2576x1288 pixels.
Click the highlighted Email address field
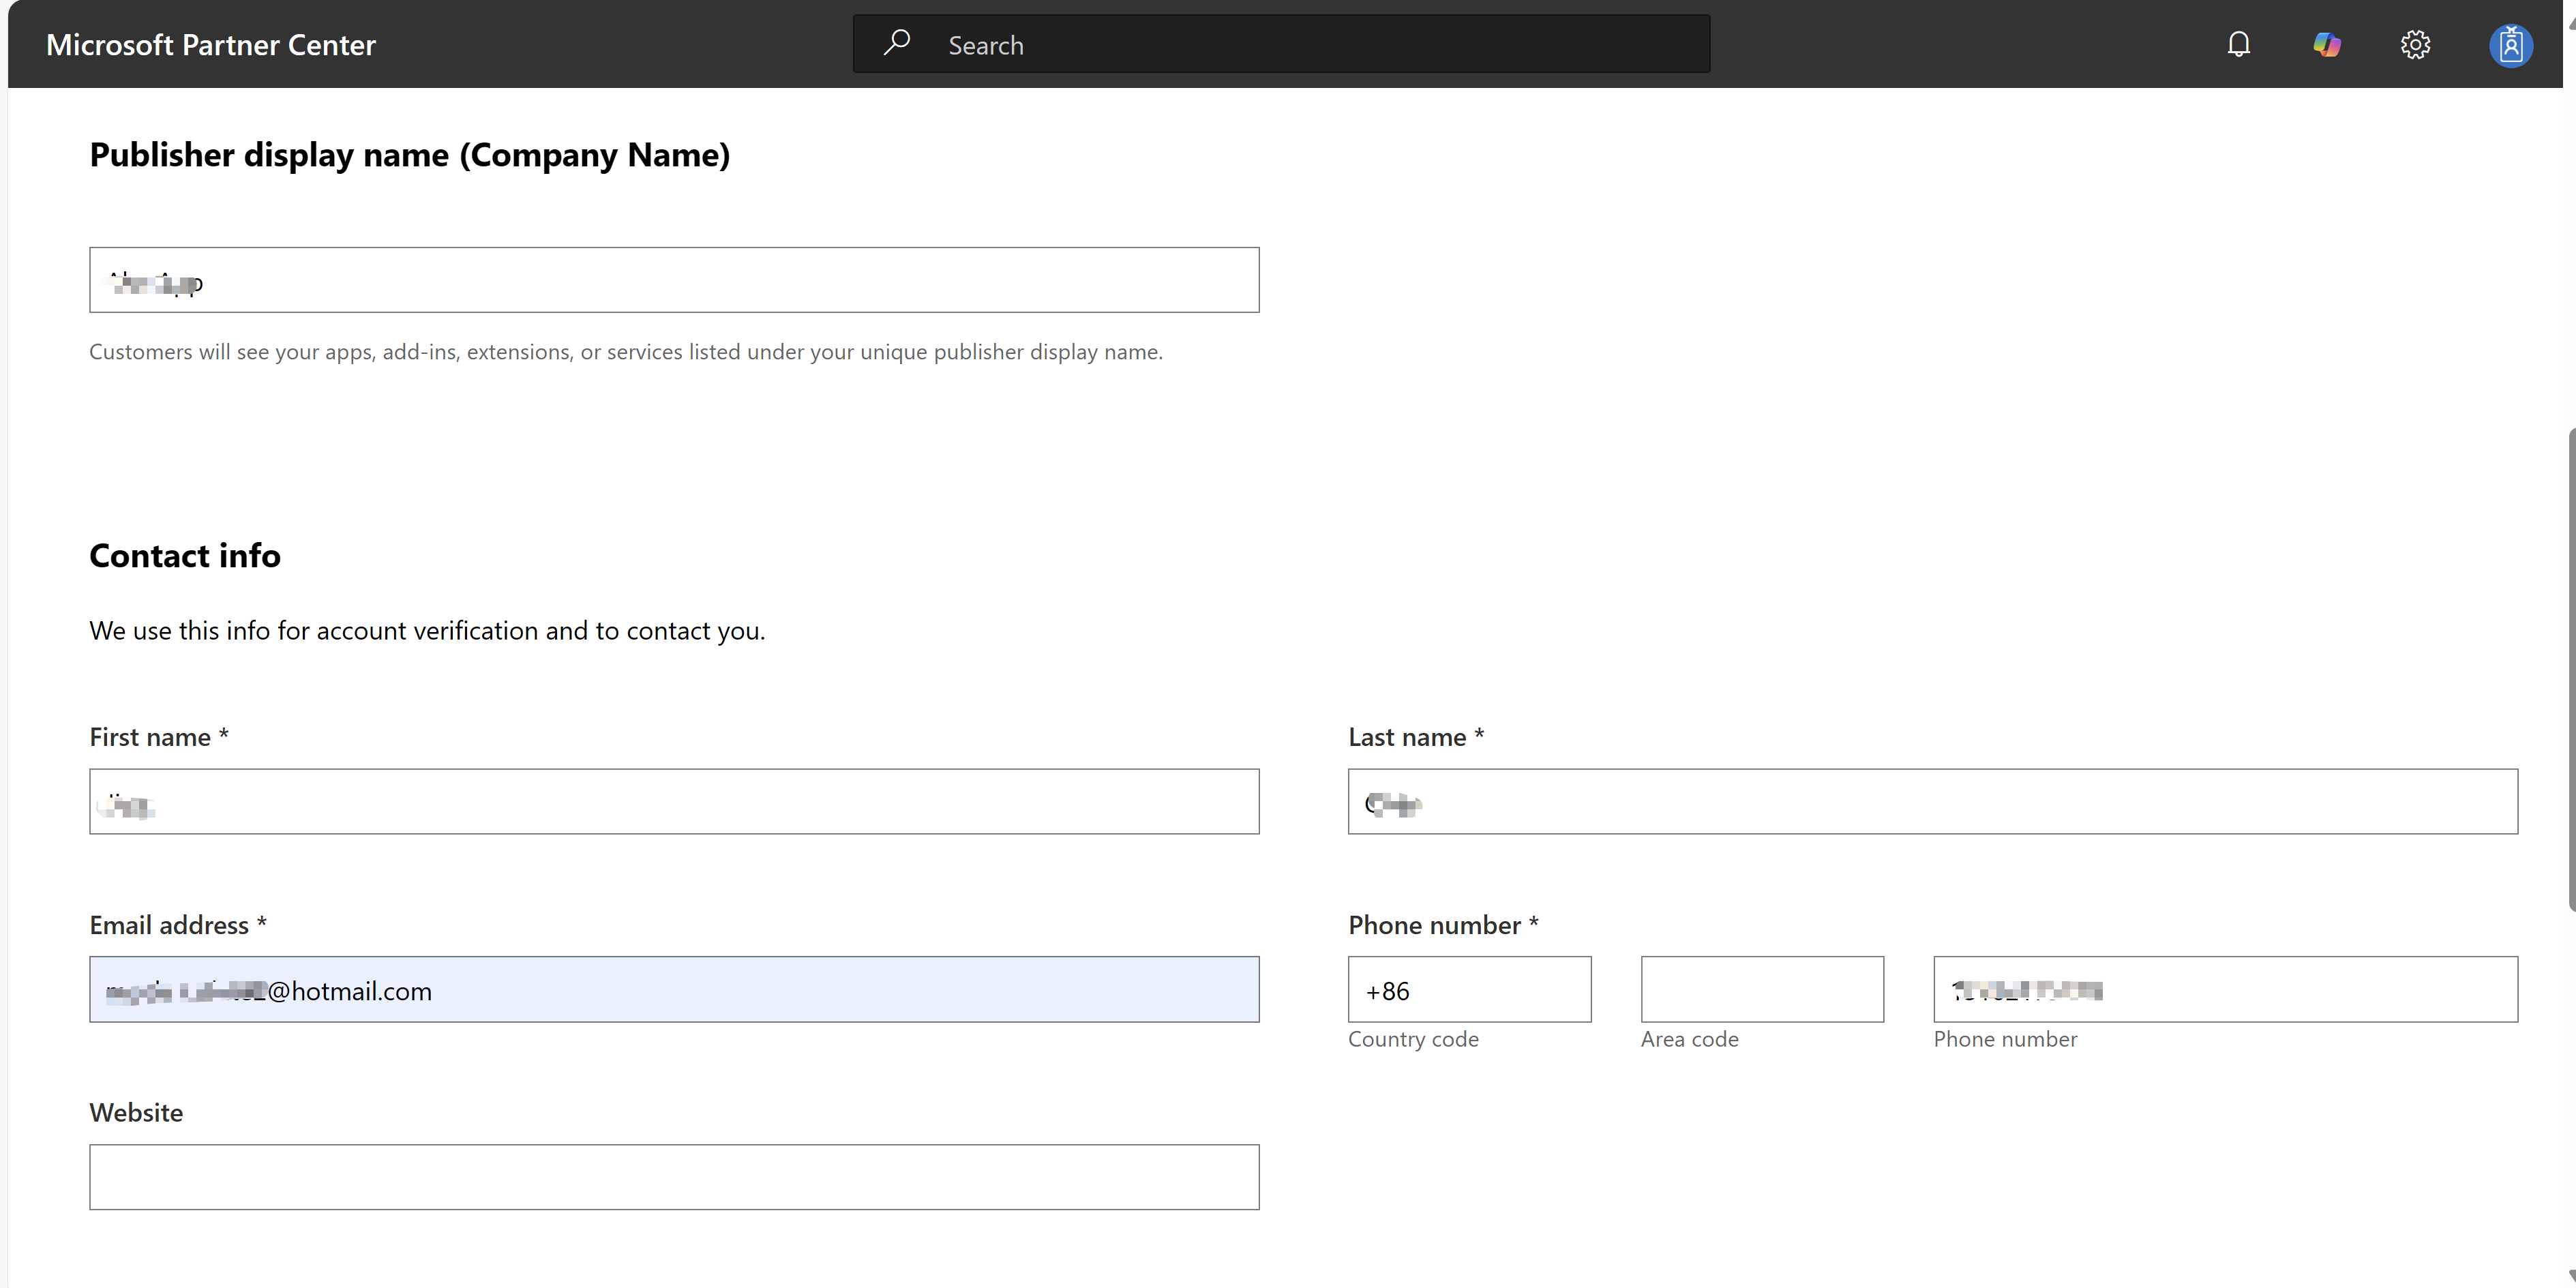pos(674,990)
